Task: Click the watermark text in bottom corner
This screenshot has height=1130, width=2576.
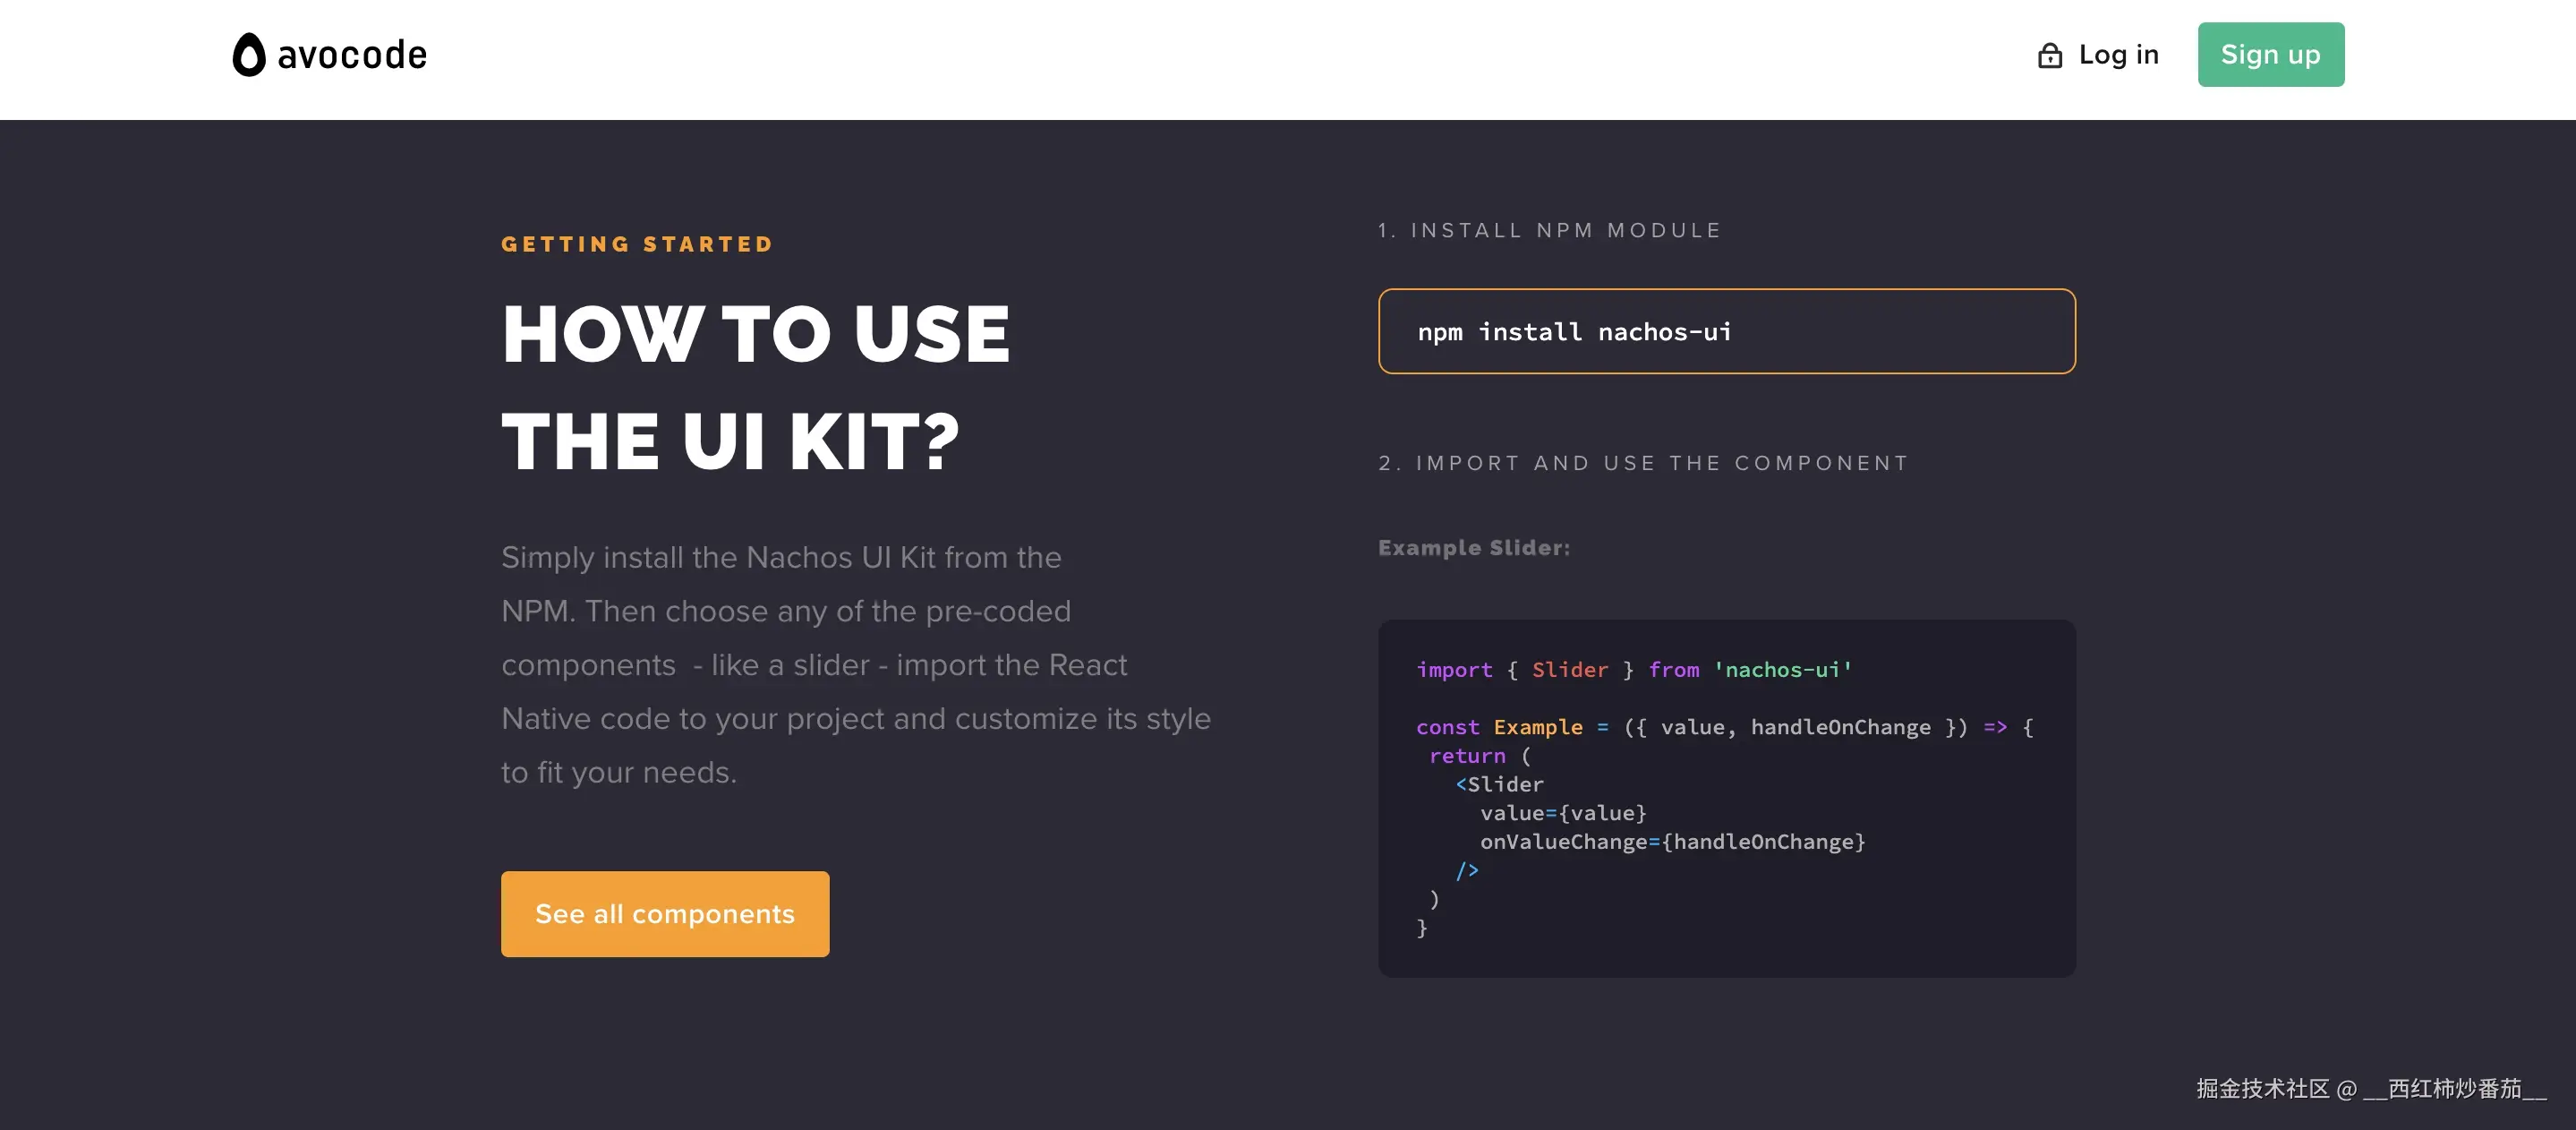Action: point(2370,1088)
